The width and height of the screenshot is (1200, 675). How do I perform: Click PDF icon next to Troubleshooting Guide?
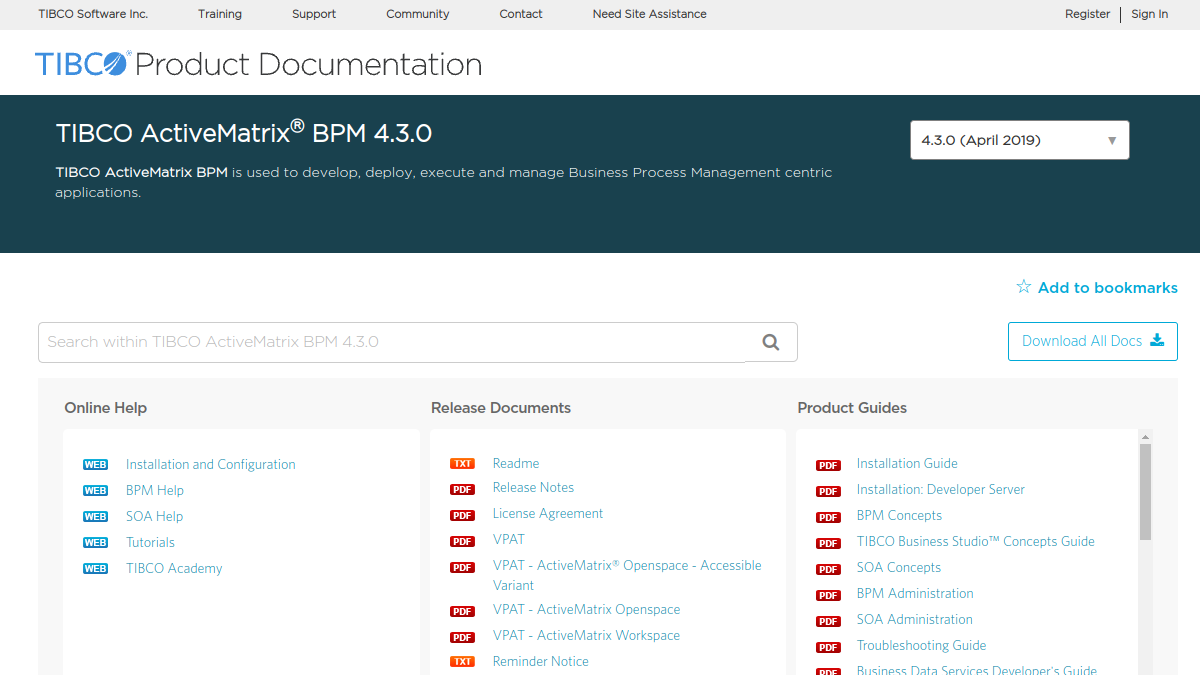pyautogui.click(x=828, y=648)
